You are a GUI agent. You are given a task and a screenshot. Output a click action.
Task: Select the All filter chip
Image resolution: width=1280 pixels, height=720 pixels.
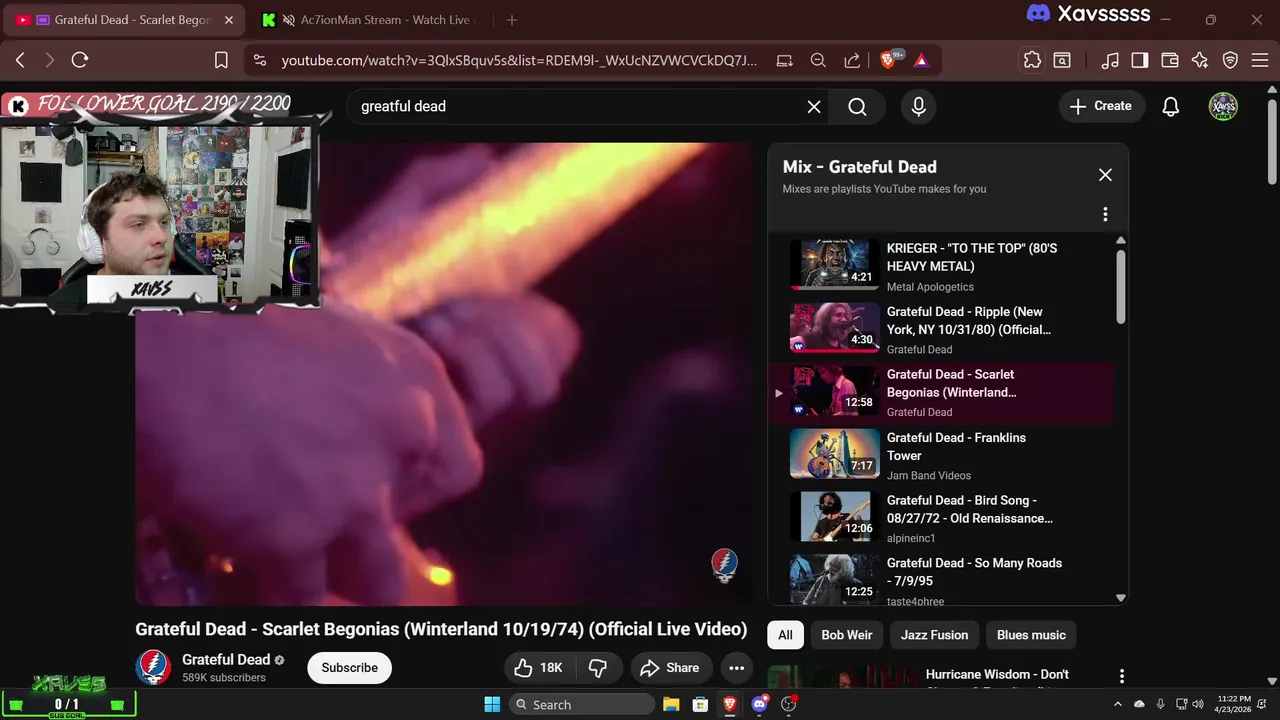point(786,635)
